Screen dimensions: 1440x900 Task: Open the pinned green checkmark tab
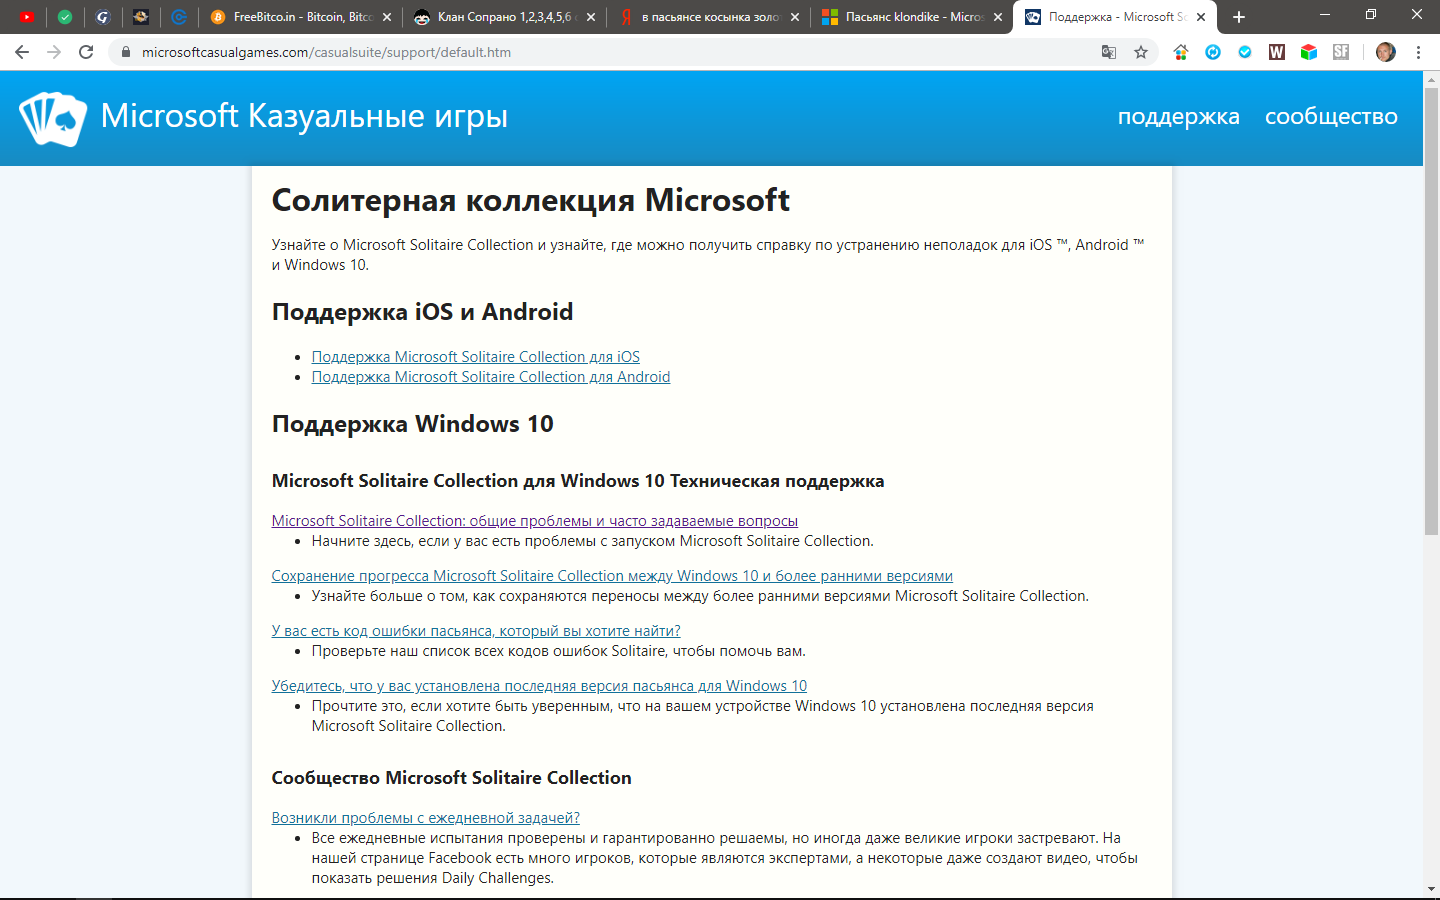65,17
